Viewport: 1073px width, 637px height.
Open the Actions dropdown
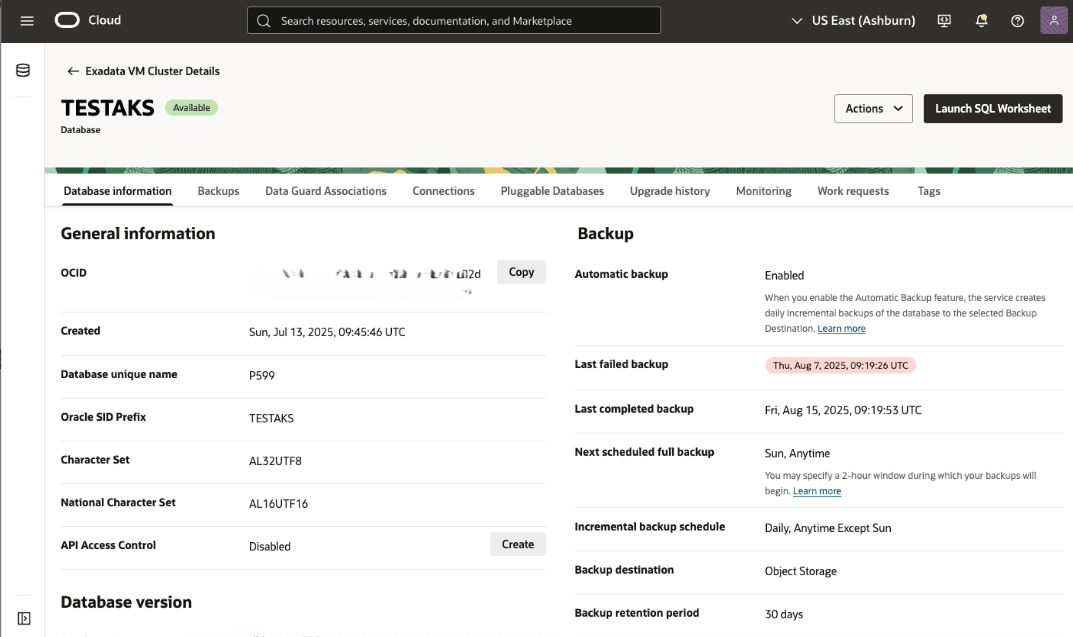click(872, 108)
